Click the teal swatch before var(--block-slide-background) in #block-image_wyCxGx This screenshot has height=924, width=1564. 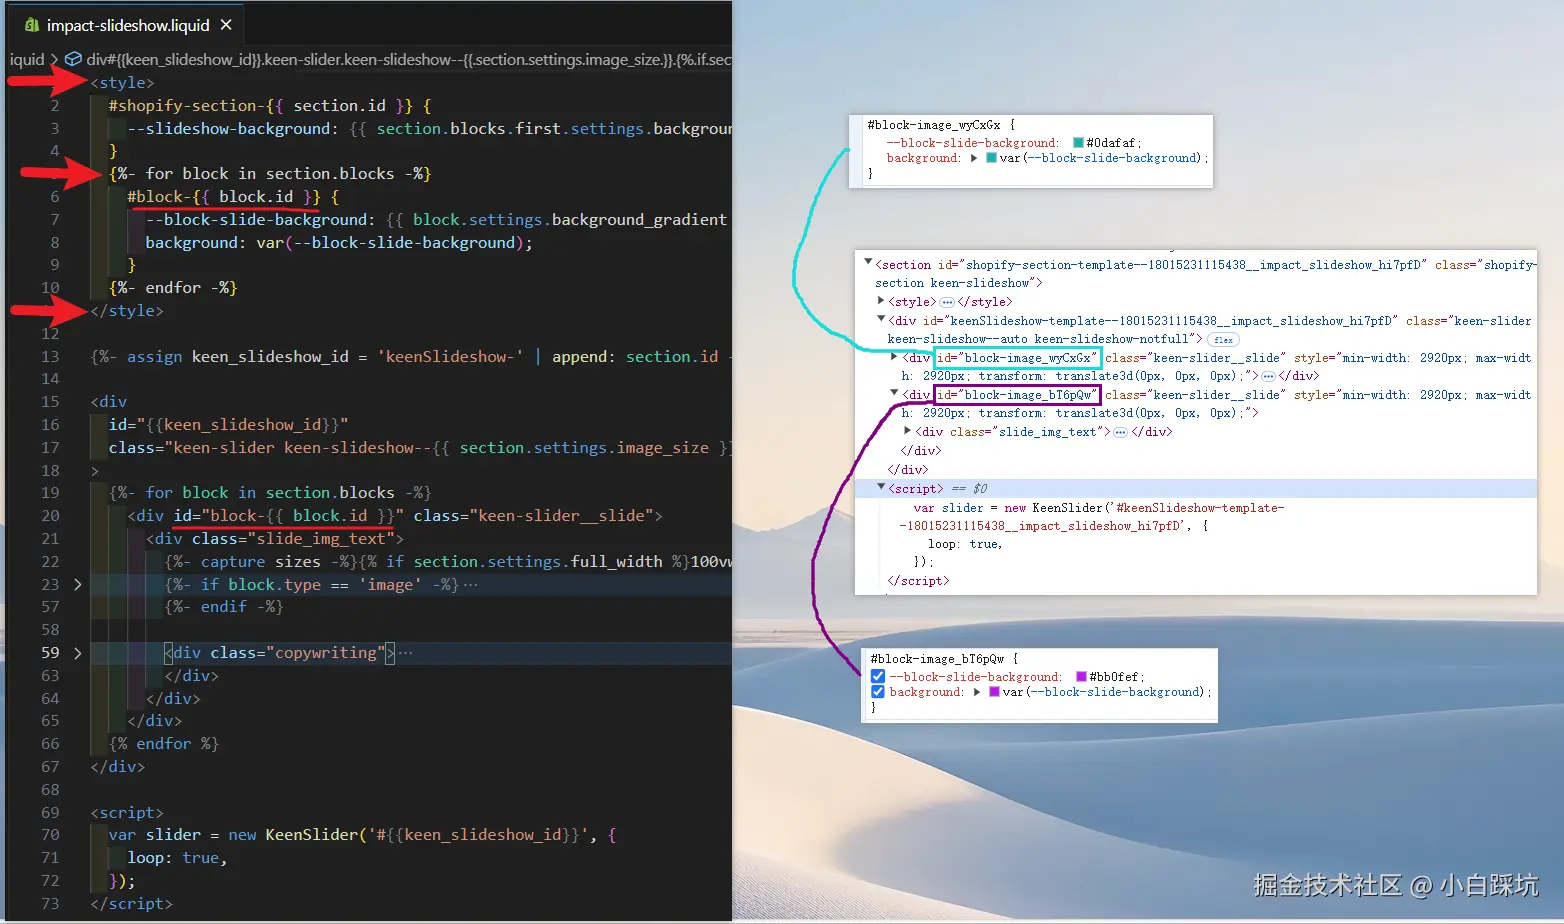991,157
